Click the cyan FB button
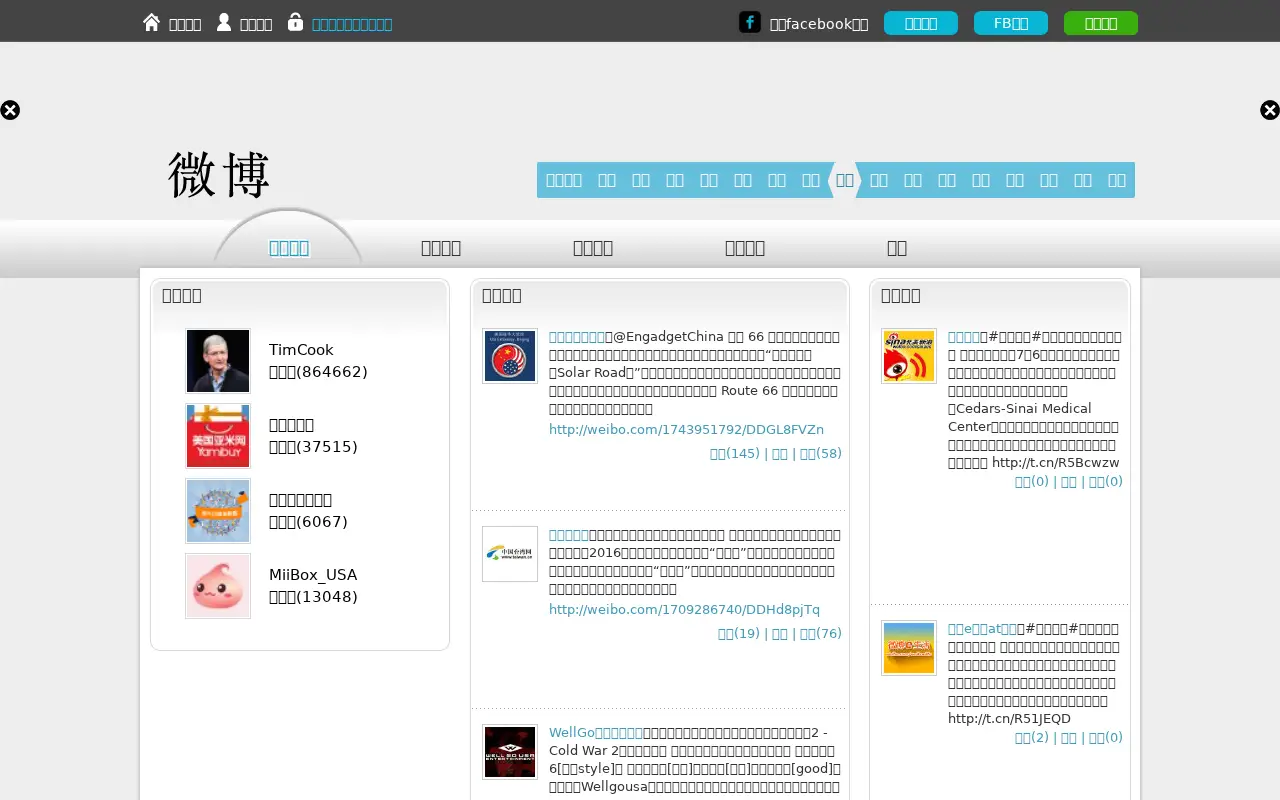Image resolution: width=1280 pixels, height=800 pixels. 1011,23
